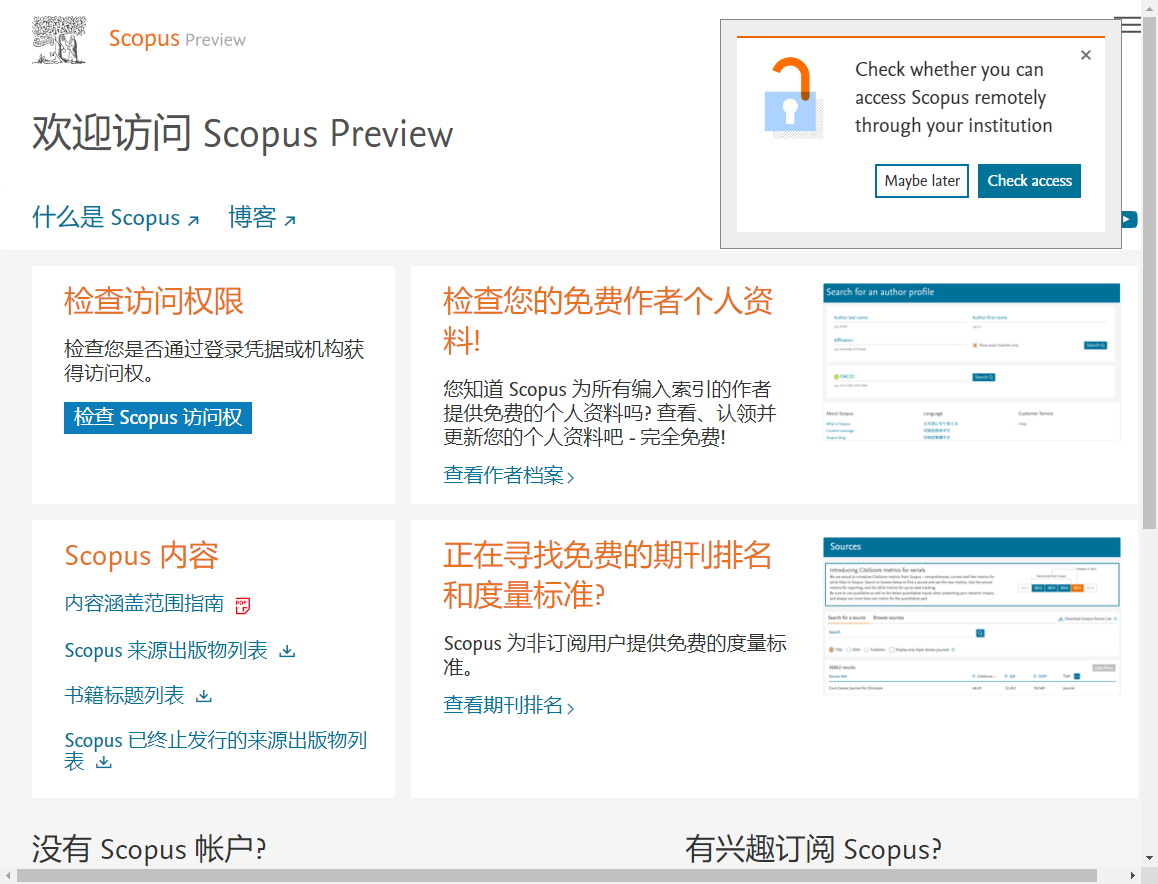This screenshot has width=1158, height=884.
Task: Click 检查您的免费作者个人资料 heading
Action: coord(608,321)
